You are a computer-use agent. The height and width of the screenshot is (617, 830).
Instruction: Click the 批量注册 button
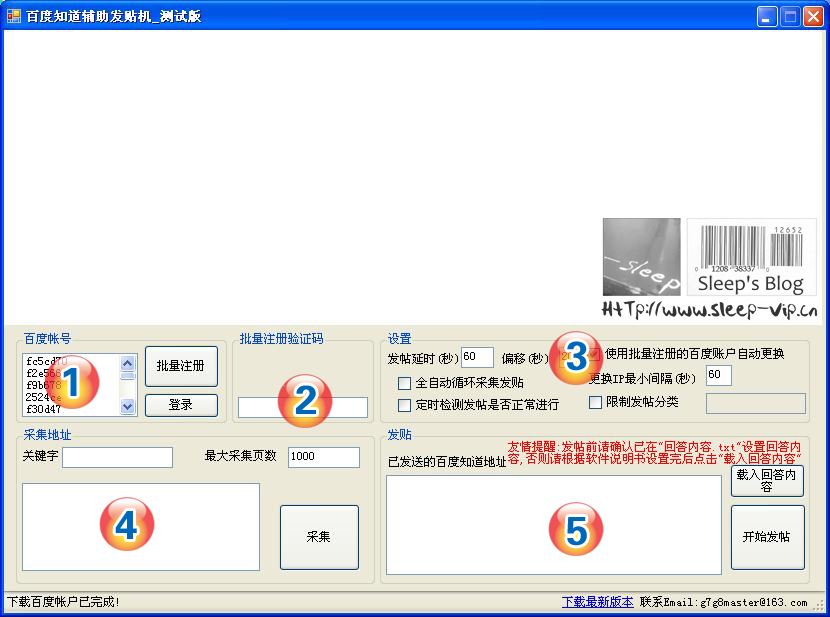[x=181, y=366]
